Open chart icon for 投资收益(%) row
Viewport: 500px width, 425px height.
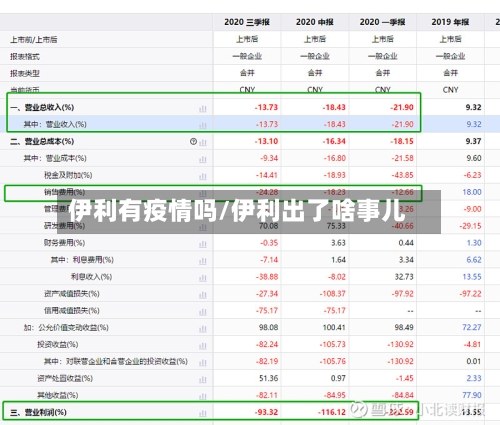tap(203, 346)
